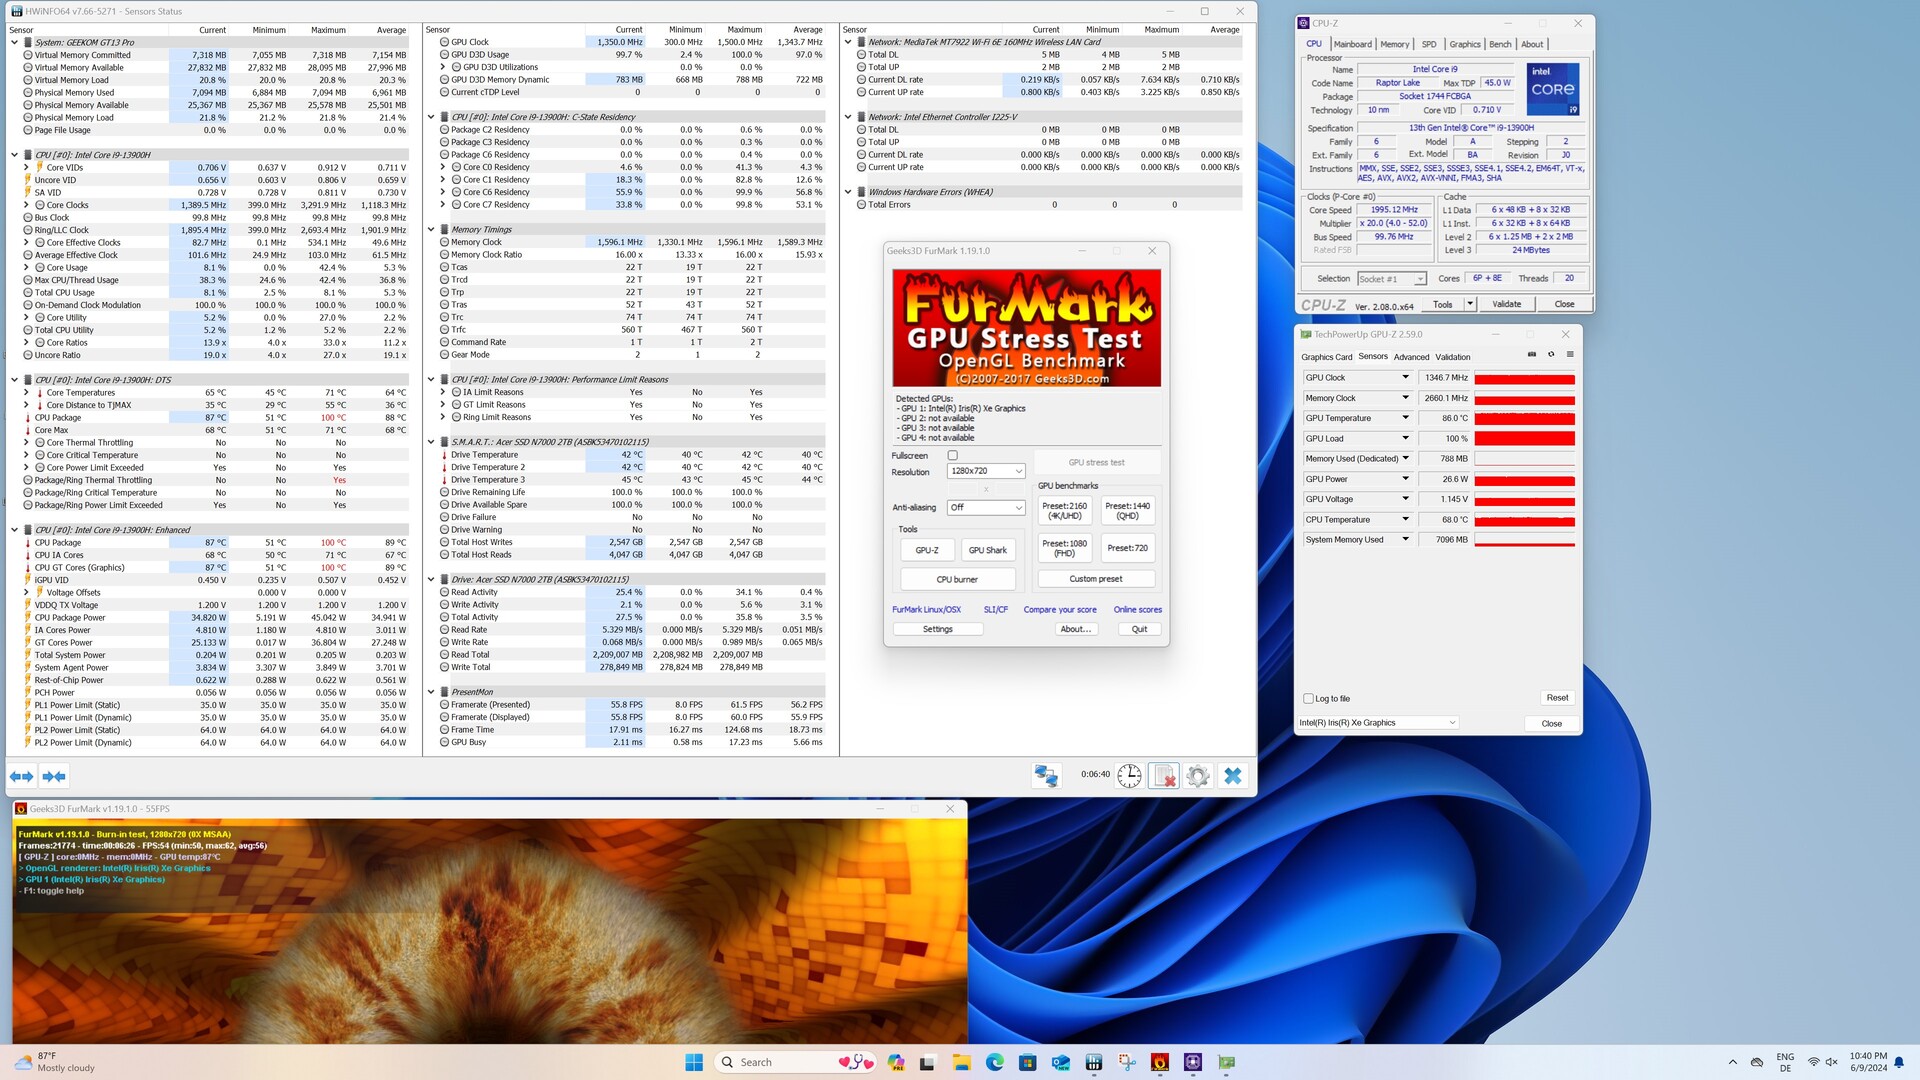Switch to GPU-Z Advanced tab
The image size is (1920, 1080).
point(1411,357)
